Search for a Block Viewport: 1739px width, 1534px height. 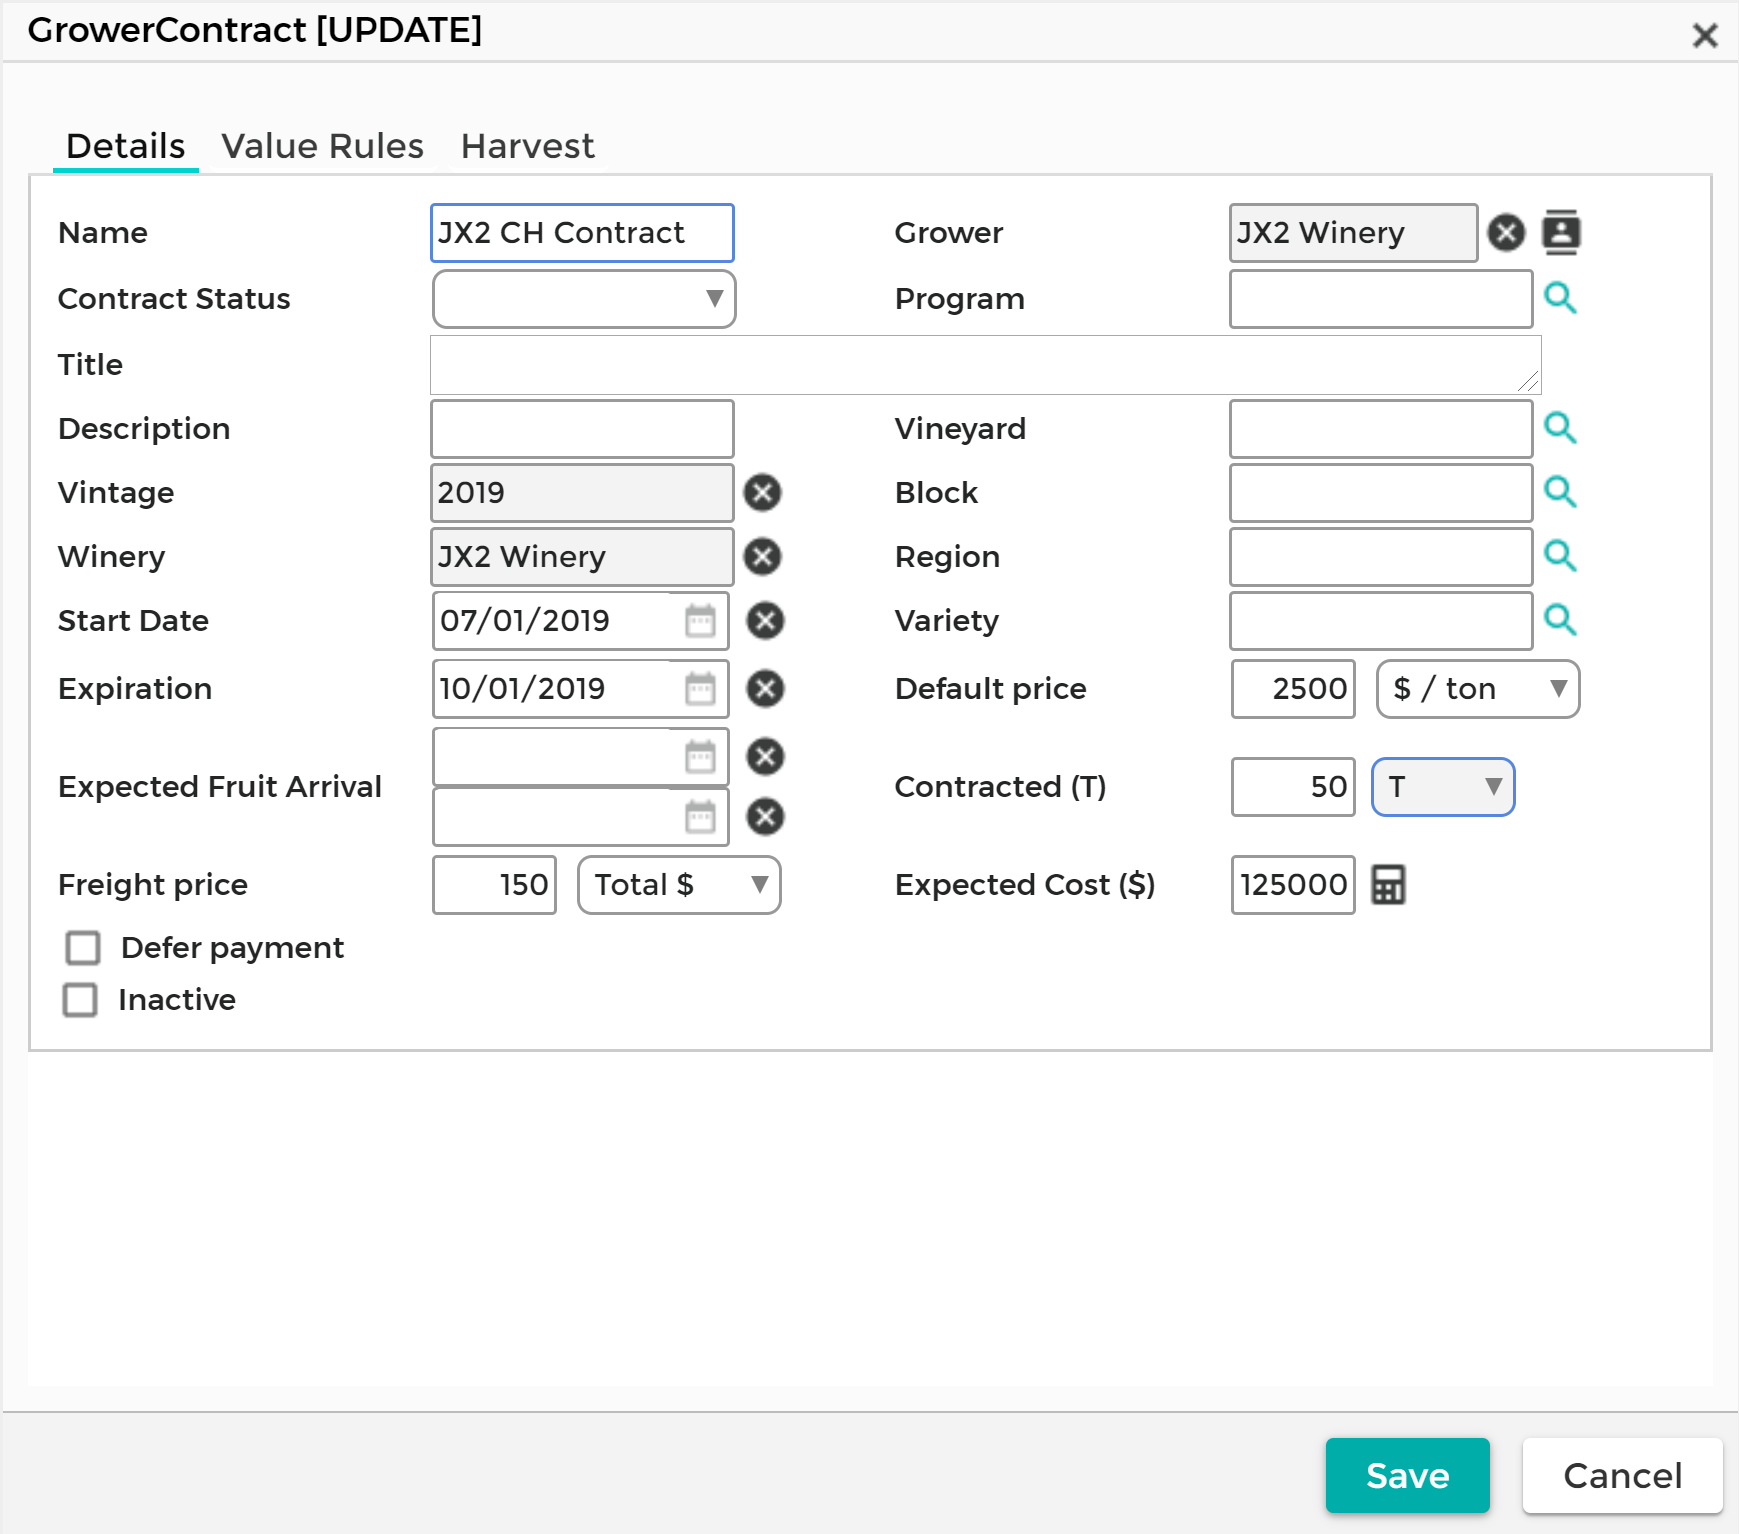1560,492
